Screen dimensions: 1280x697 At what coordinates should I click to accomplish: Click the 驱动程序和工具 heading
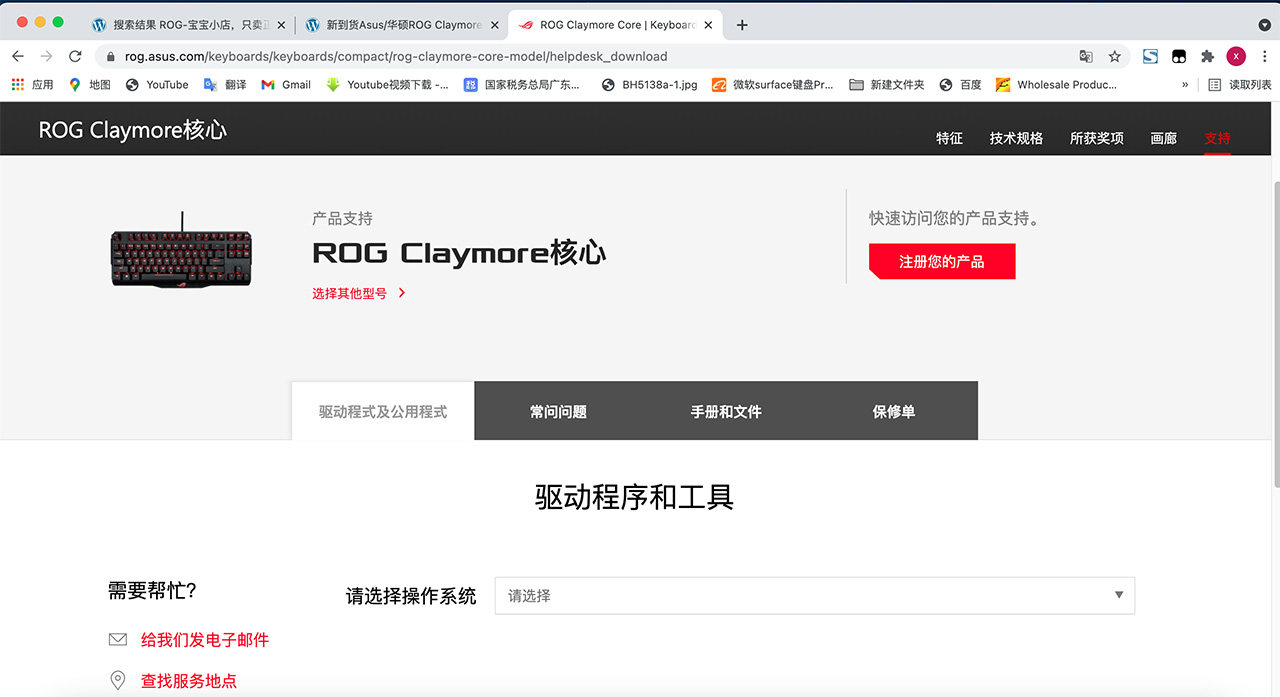[x=635, y=497]
